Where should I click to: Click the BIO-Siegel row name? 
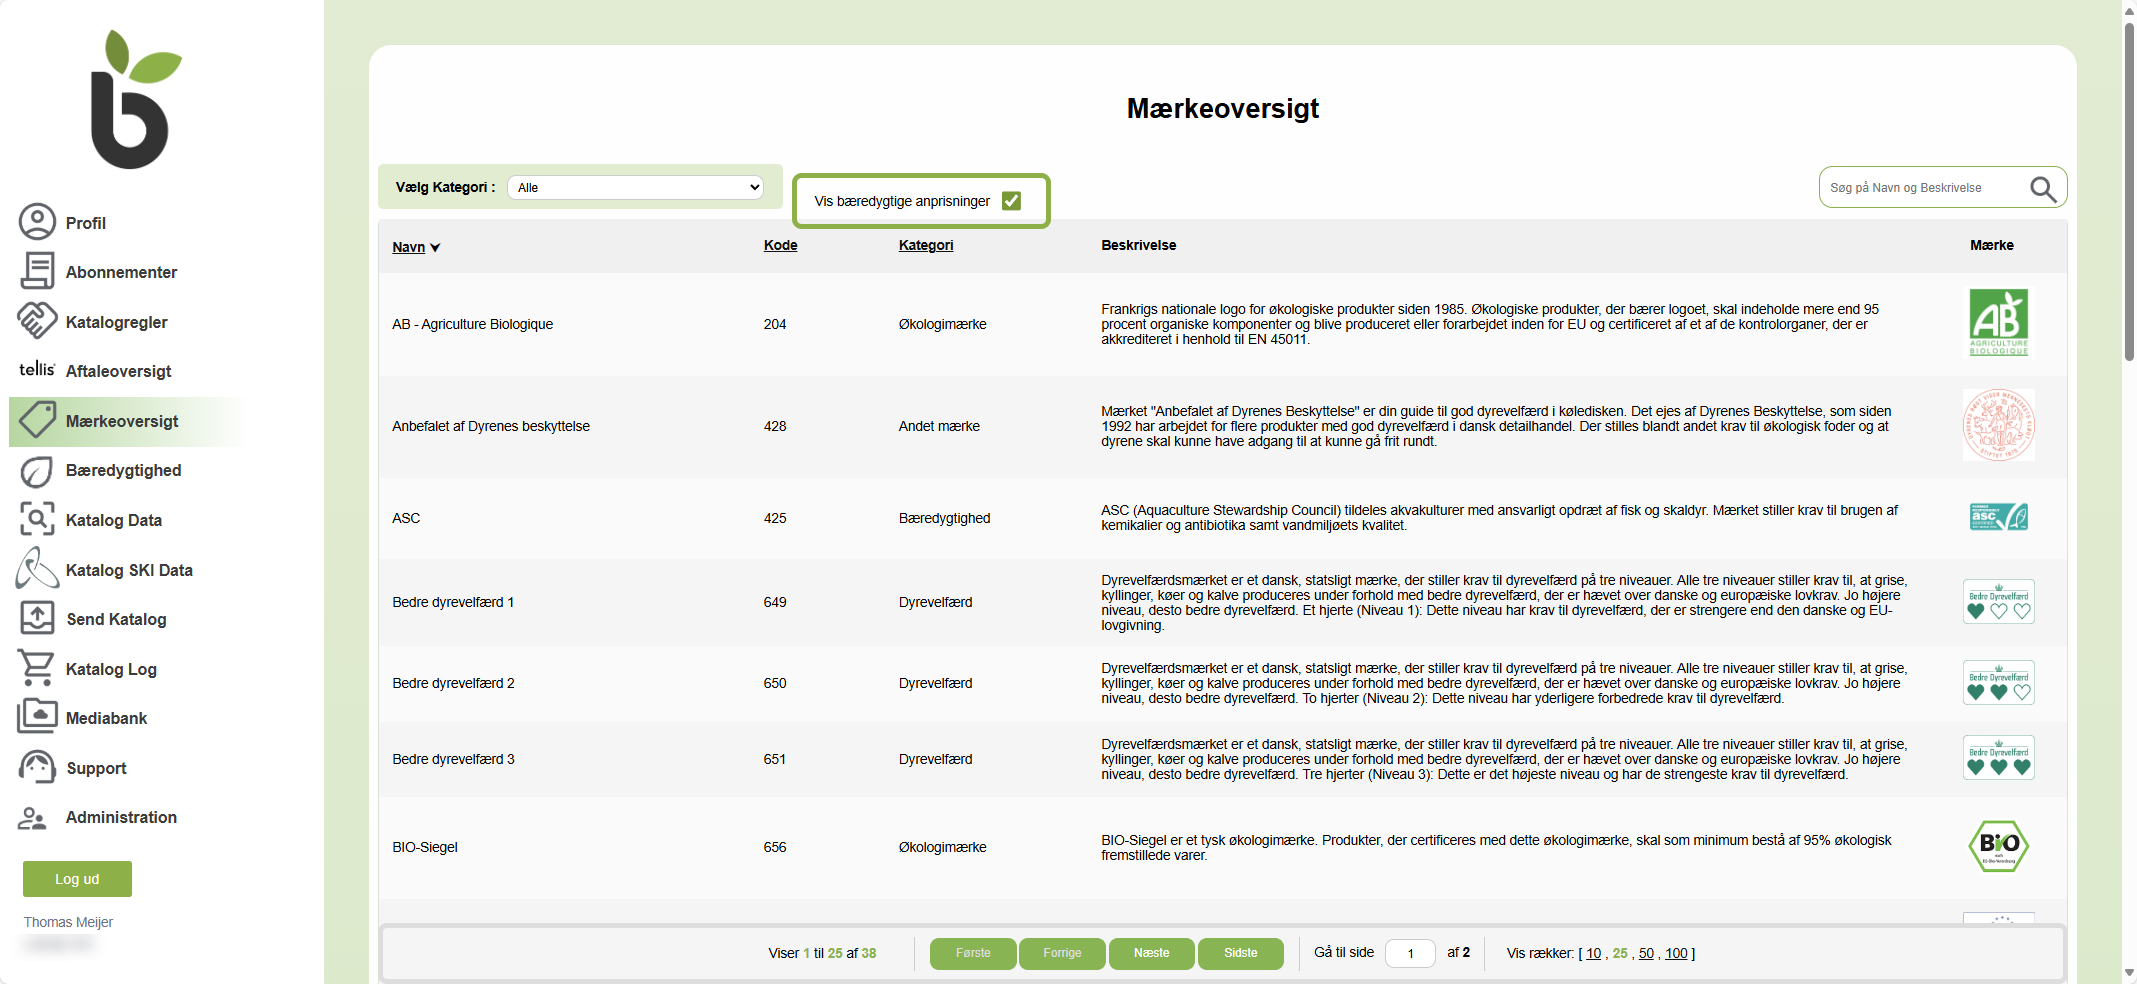pos(425,847)
